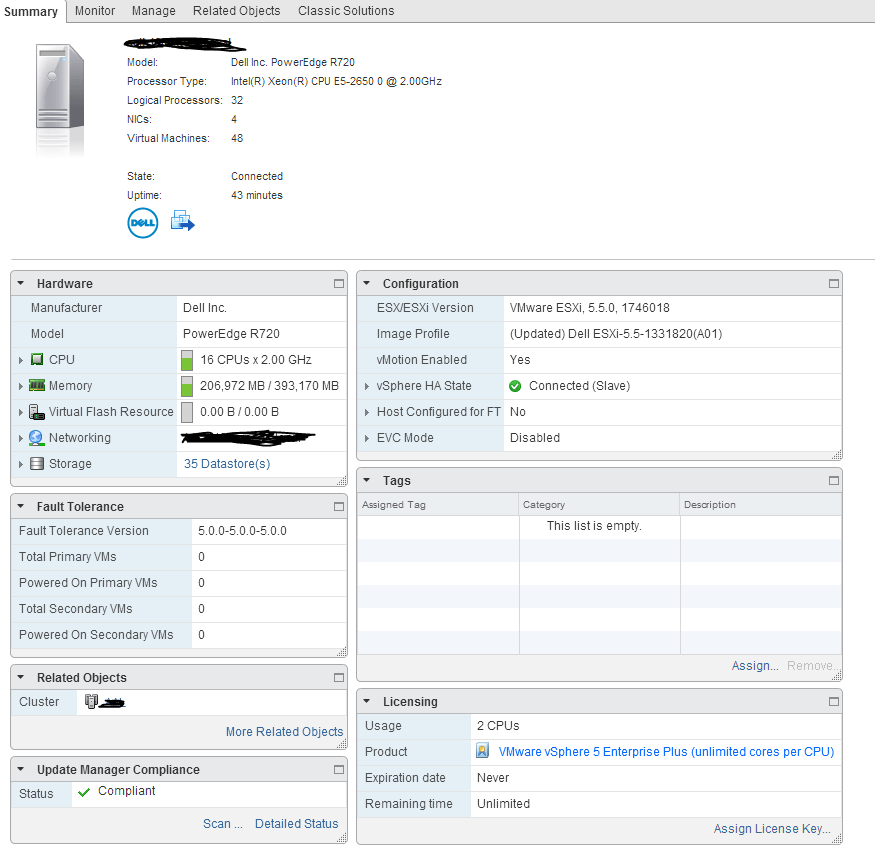Click the ESXi version value text
The height and width of the screenshot is (848, 875).
click(589, 307)
